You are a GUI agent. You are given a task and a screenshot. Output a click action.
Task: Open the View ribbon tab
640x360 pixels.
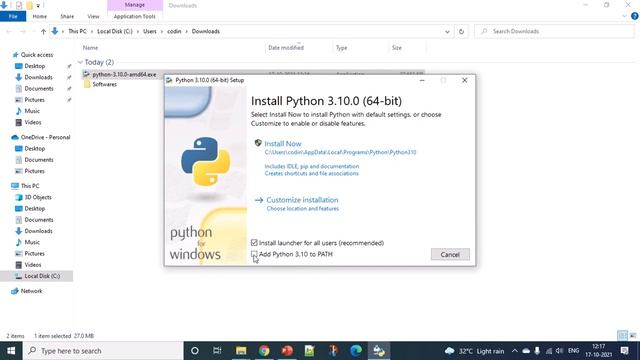tap(93, 16)
